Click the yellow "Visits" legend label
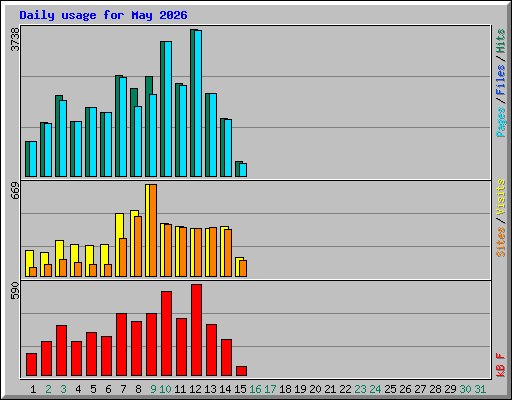 click(501, 197)
